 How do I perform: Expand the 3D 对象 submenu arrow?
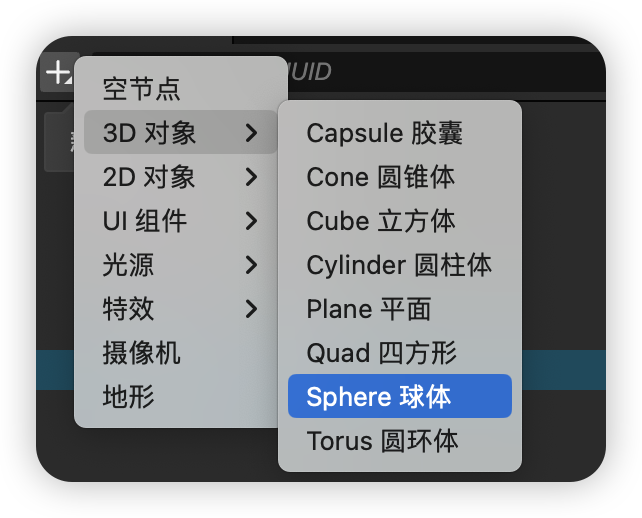[x=251, y=133]
